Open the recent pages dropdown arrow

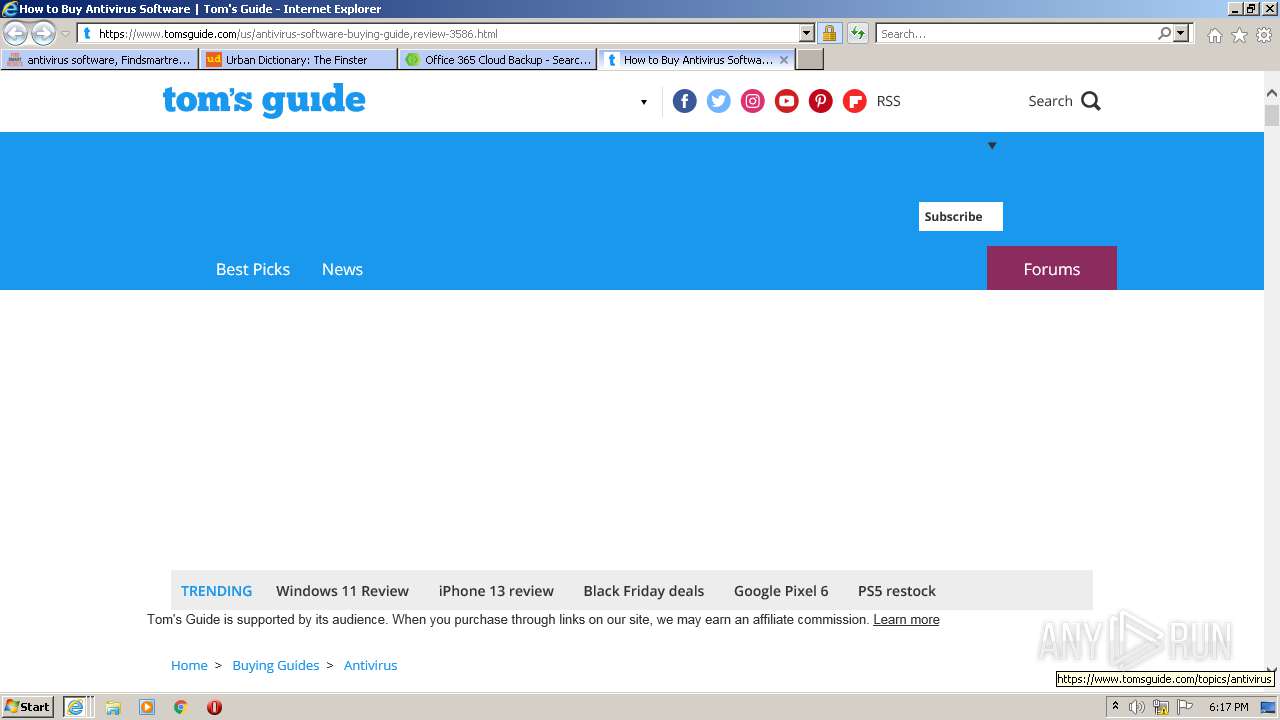(66, 34)
